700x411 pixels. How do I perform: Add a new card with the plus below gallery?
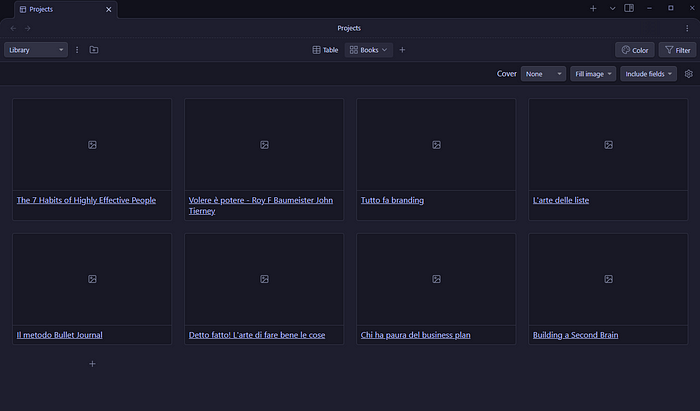pyautogui.click(x=92, y=364)
